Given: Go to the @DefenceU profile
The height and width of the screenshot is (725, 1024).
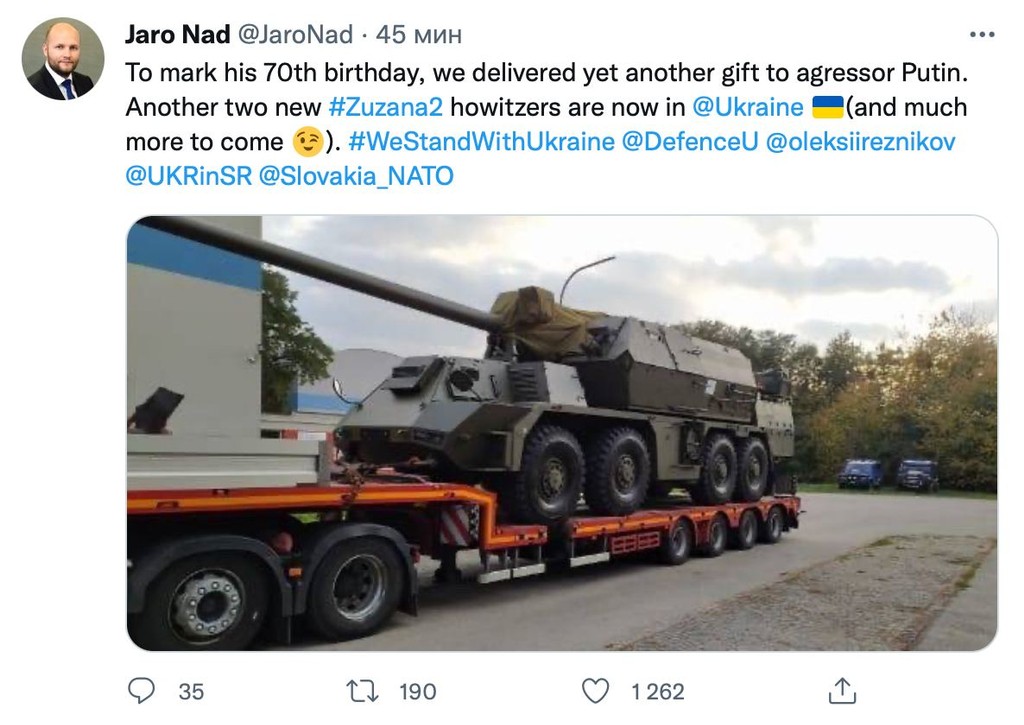Looking at the screenshot, I should click(x=690, y=141).
